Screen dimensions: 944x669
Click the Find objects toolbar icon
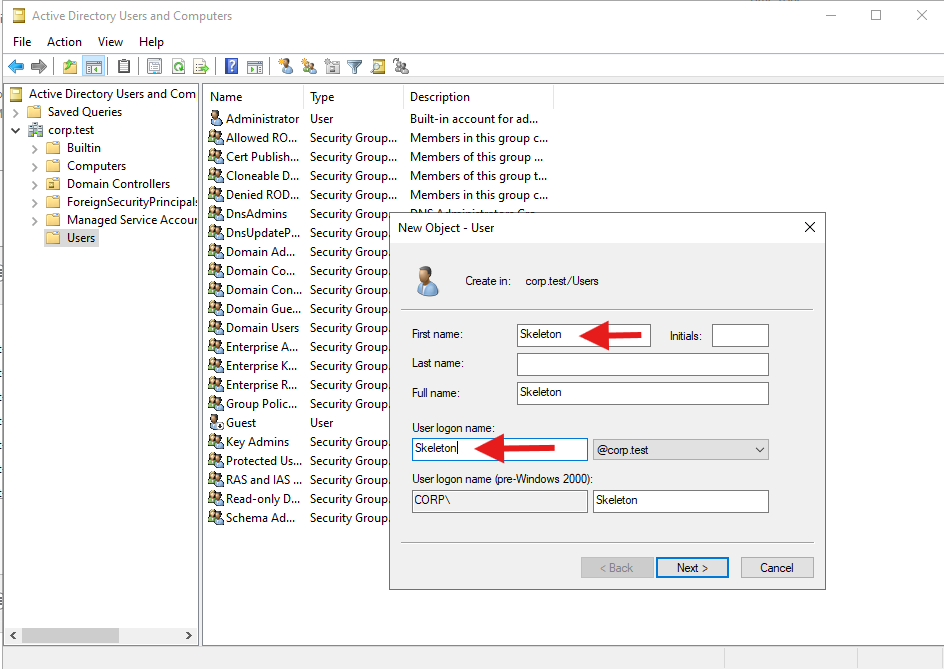[x=378, y=66]
